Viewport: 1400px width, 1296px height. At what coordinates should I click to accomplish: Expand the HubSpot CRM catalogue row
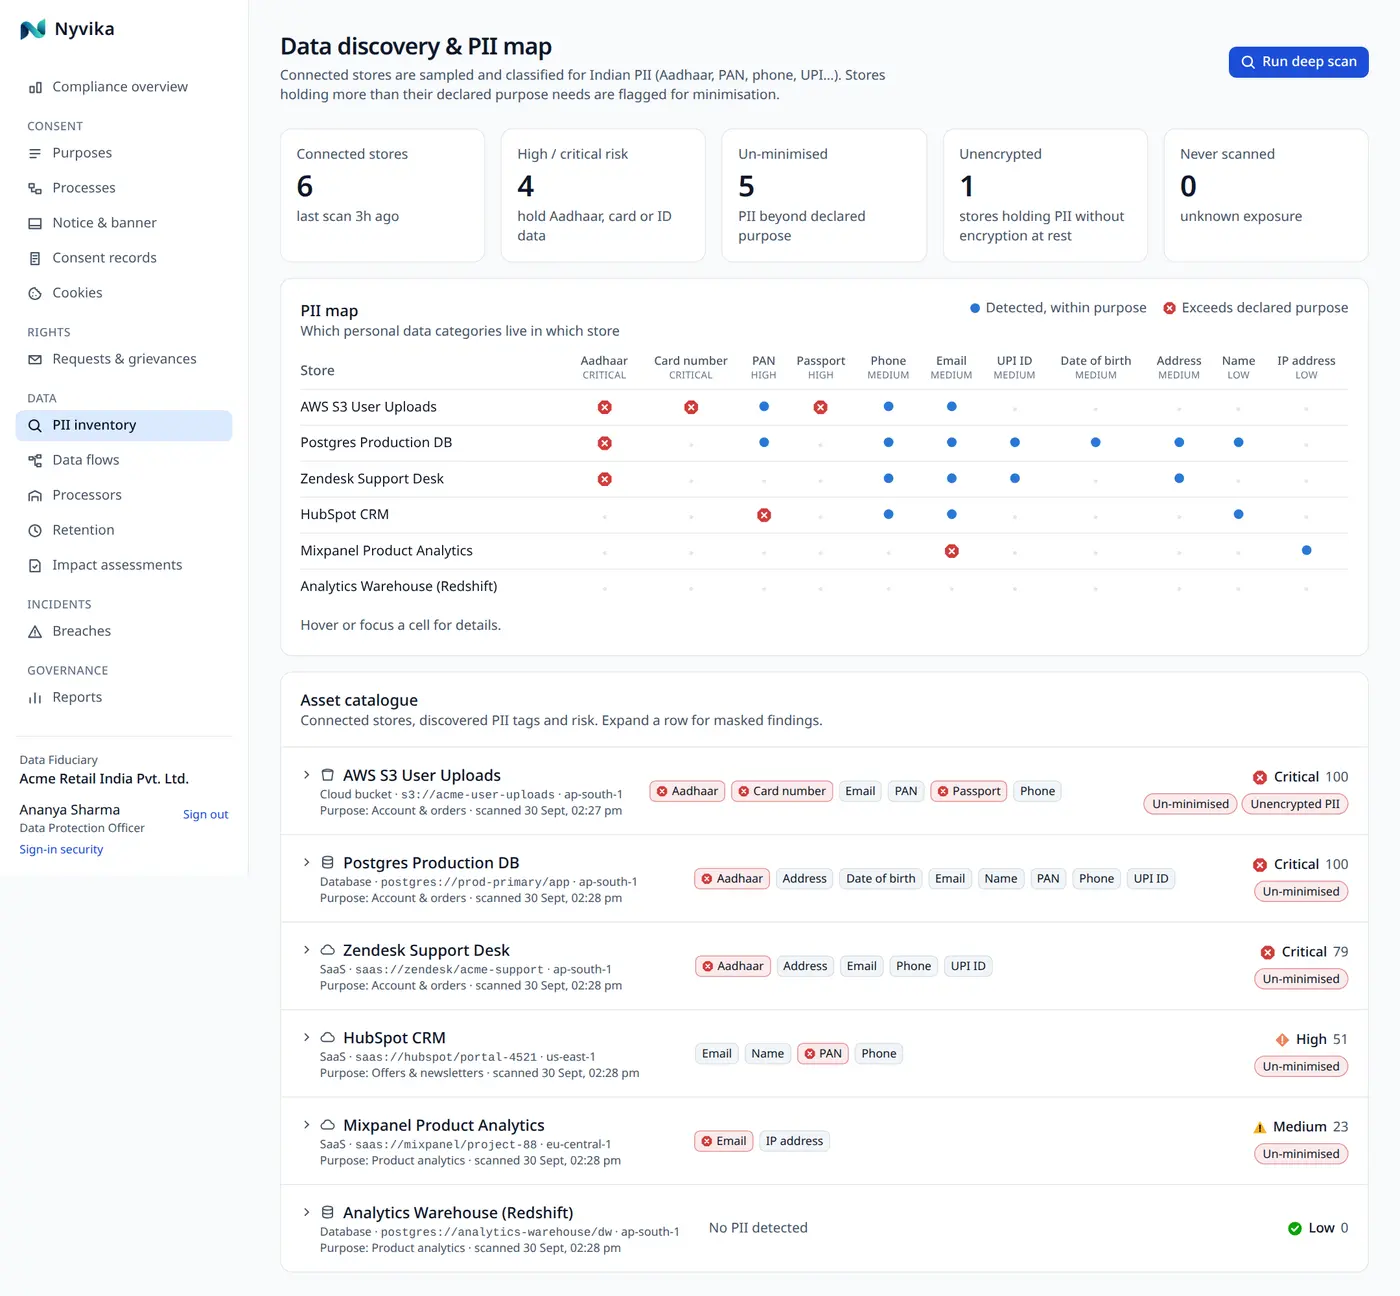click(307, 1037)
